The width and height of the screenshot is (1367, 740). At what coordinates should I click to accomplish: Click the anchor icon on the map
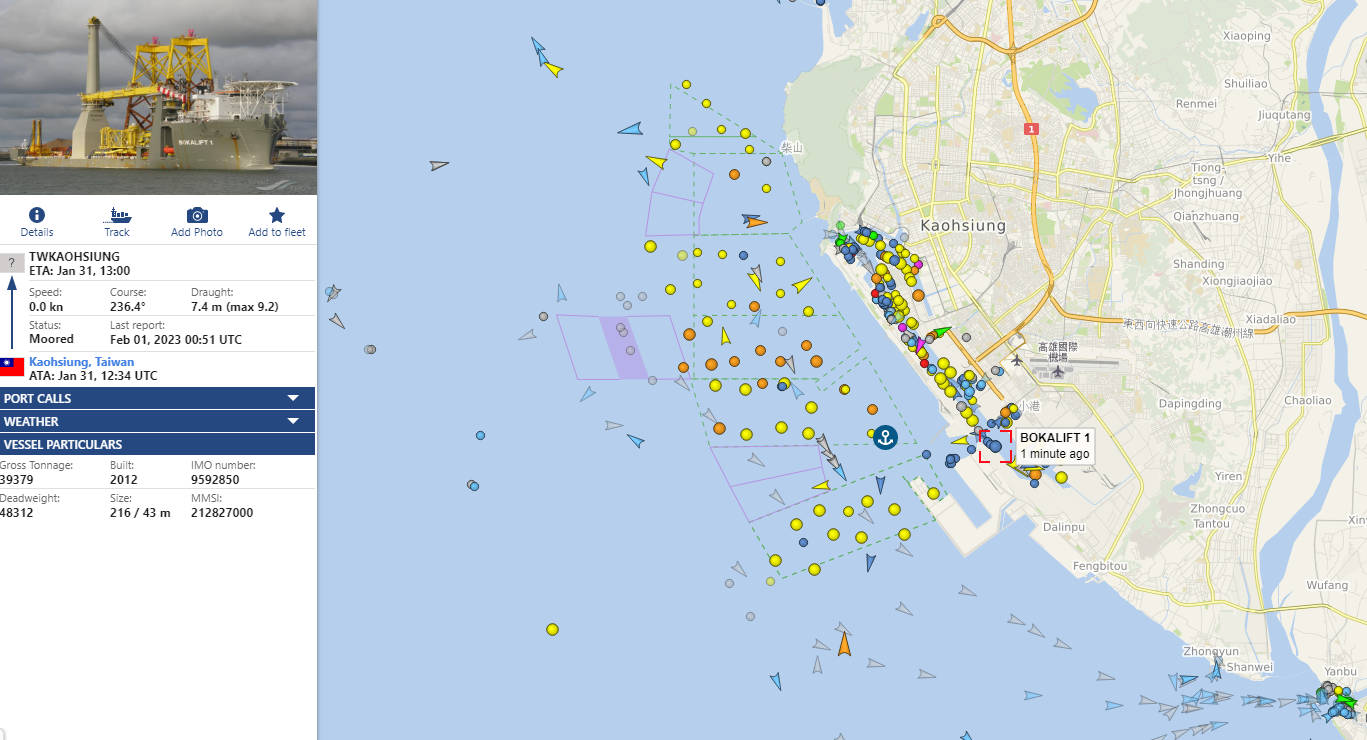(884, 436)
